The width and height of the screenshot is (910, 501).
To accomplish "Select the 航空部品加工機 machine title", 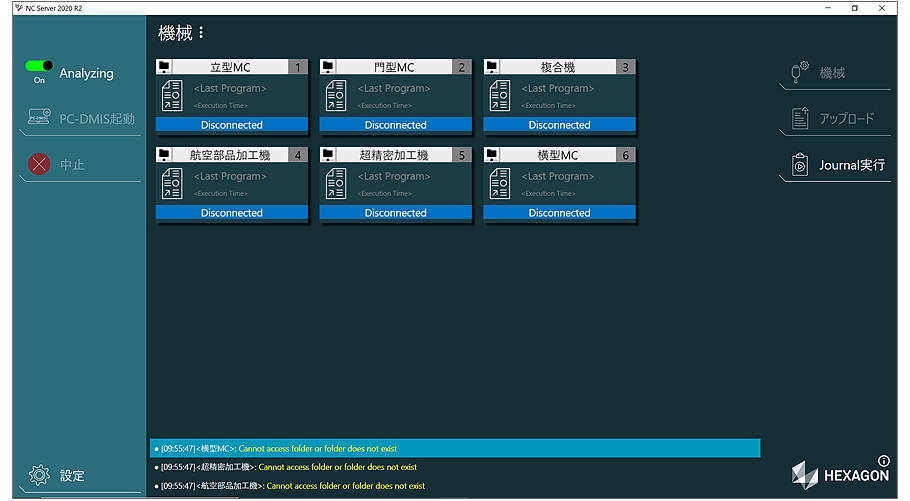I will 230,155.
